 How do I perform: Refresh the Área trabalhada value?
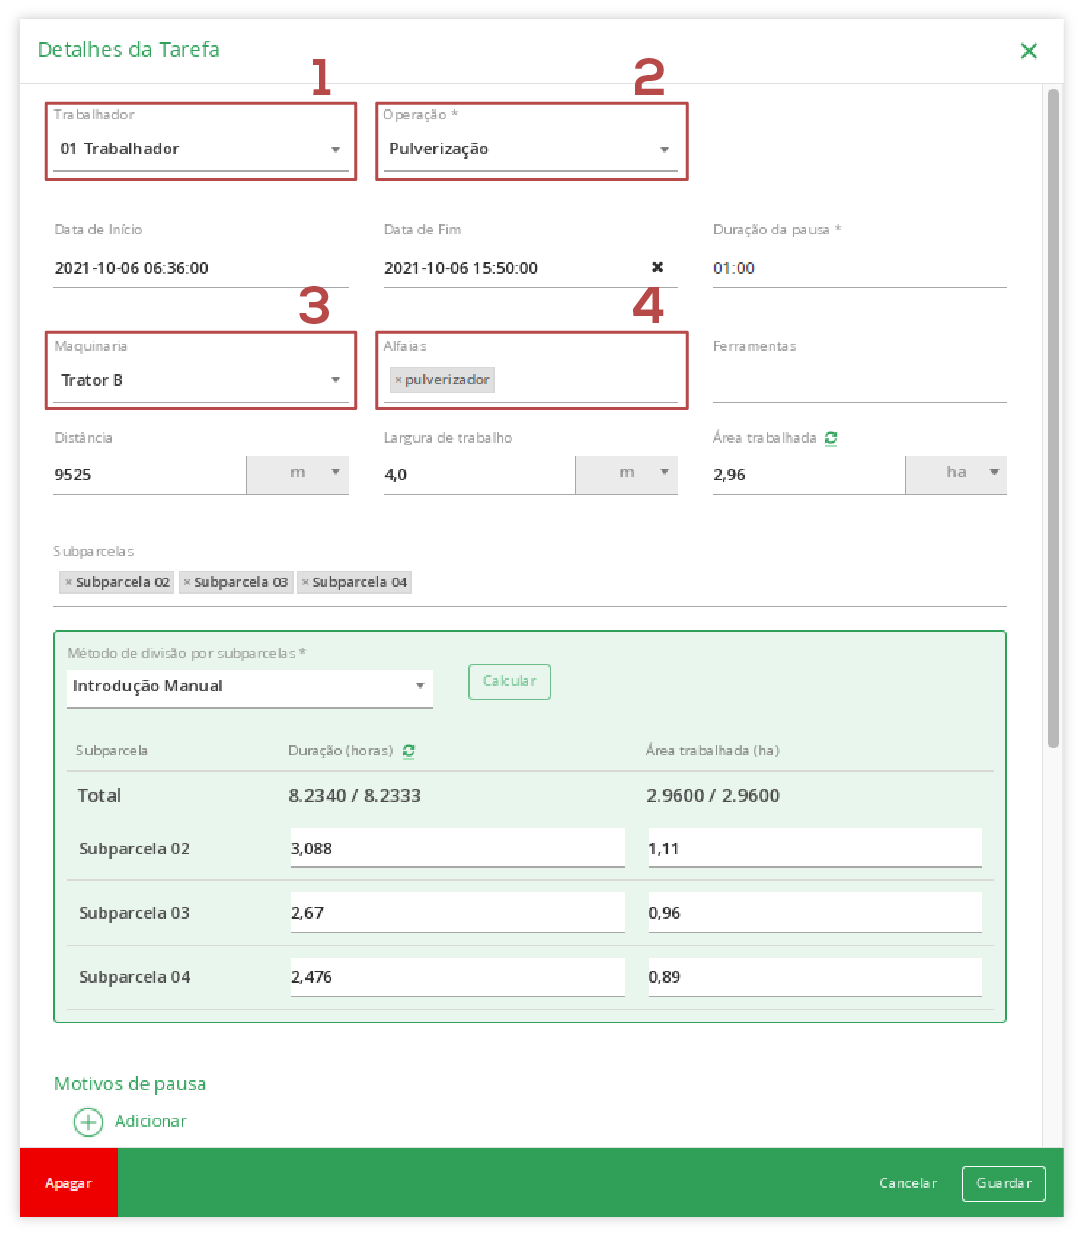pos(831,438)
